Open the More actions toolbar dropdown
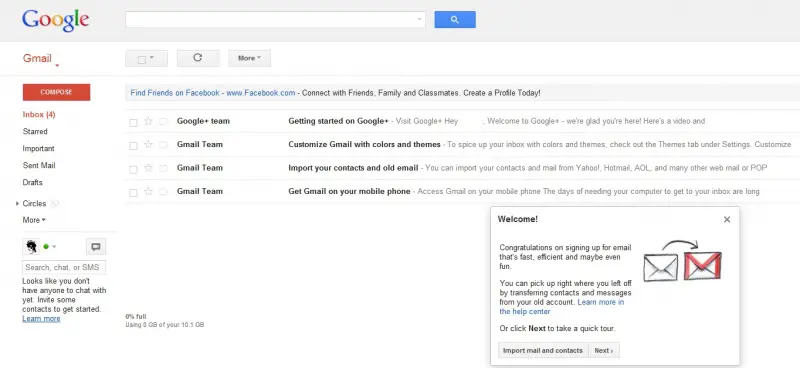The height and width of the screenshot is (368, 800). (249, 58)
